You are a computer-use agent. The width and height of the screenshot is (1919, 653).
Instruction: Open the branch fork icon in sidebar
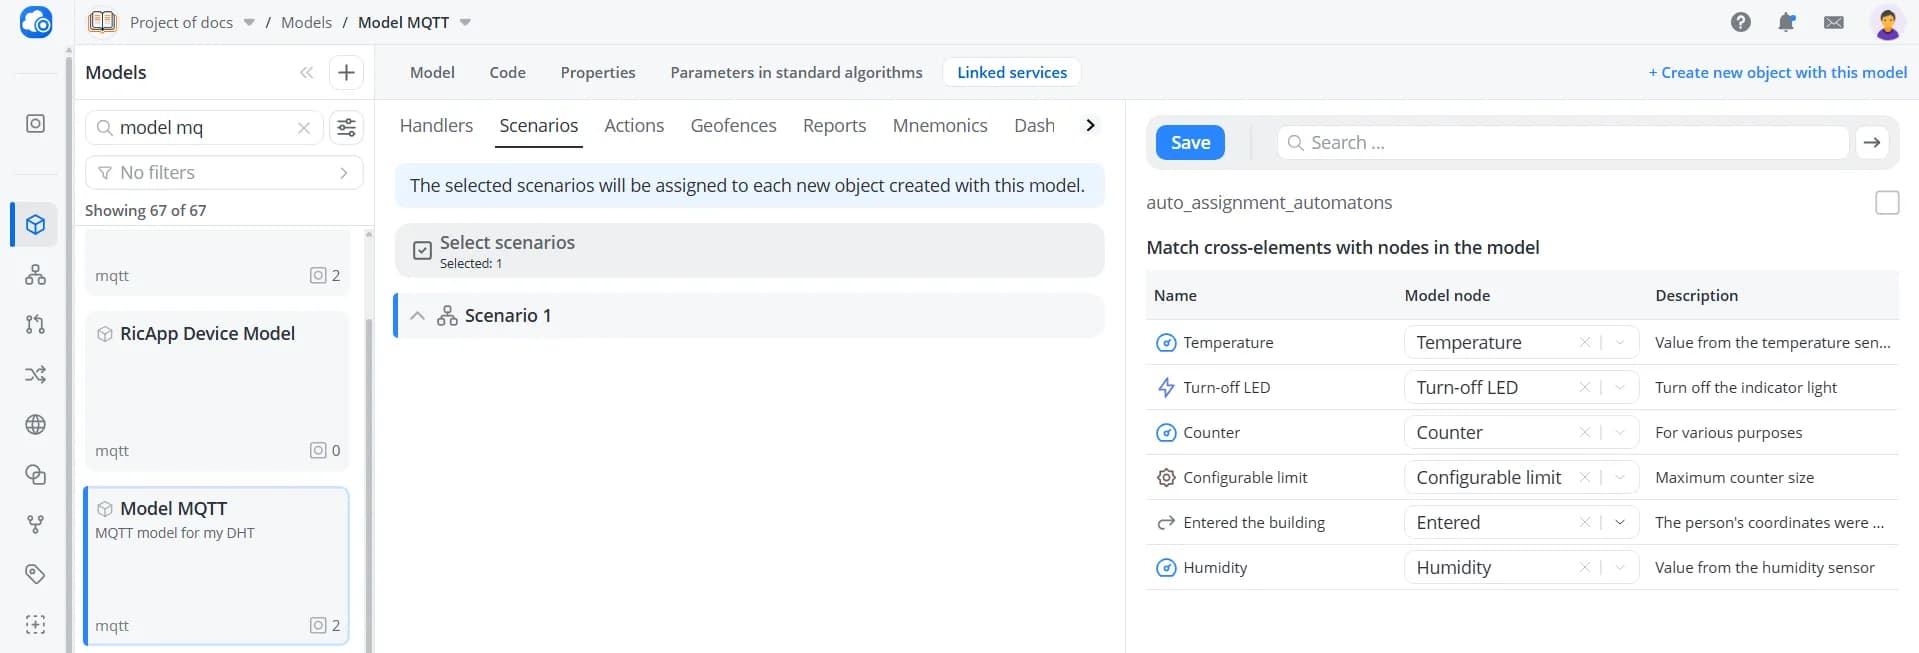click(x=35, y=524)
